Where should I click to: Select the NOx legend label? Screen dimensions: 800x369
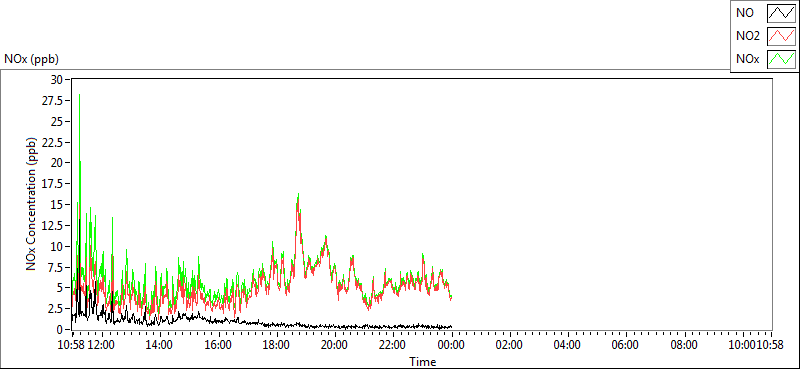click(x=748, y=59)
